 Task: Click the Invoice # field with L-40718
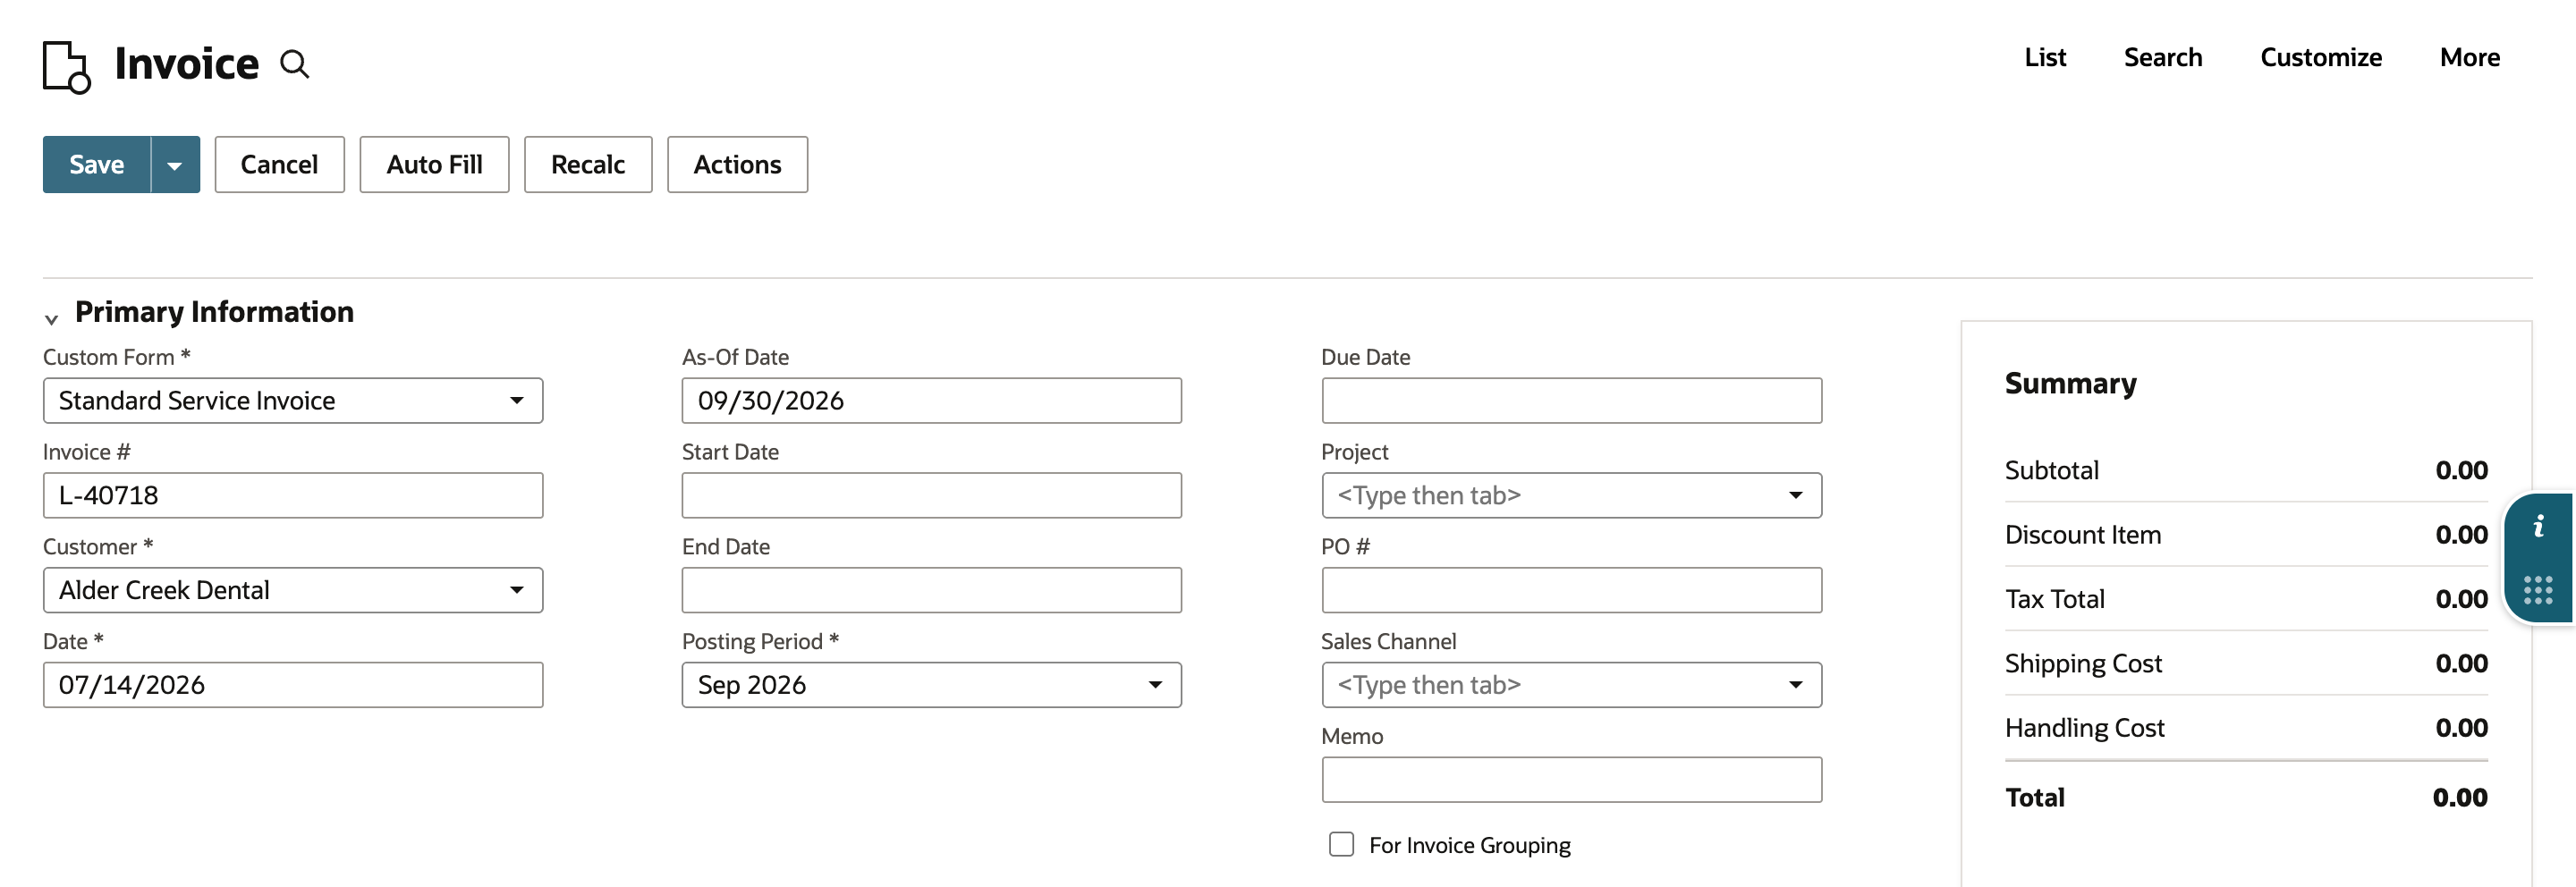[x=293, y=495]
